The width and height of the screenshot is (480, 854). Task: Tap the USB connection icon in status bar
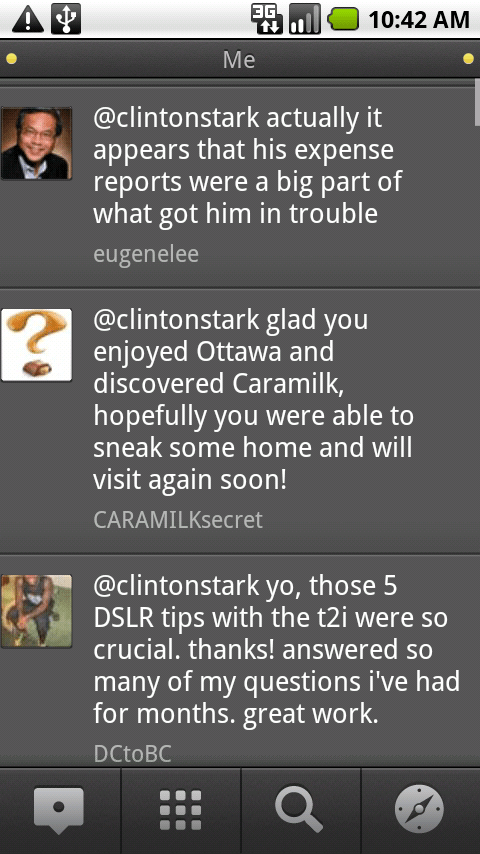pyautogui.click(x=66, y=19)
